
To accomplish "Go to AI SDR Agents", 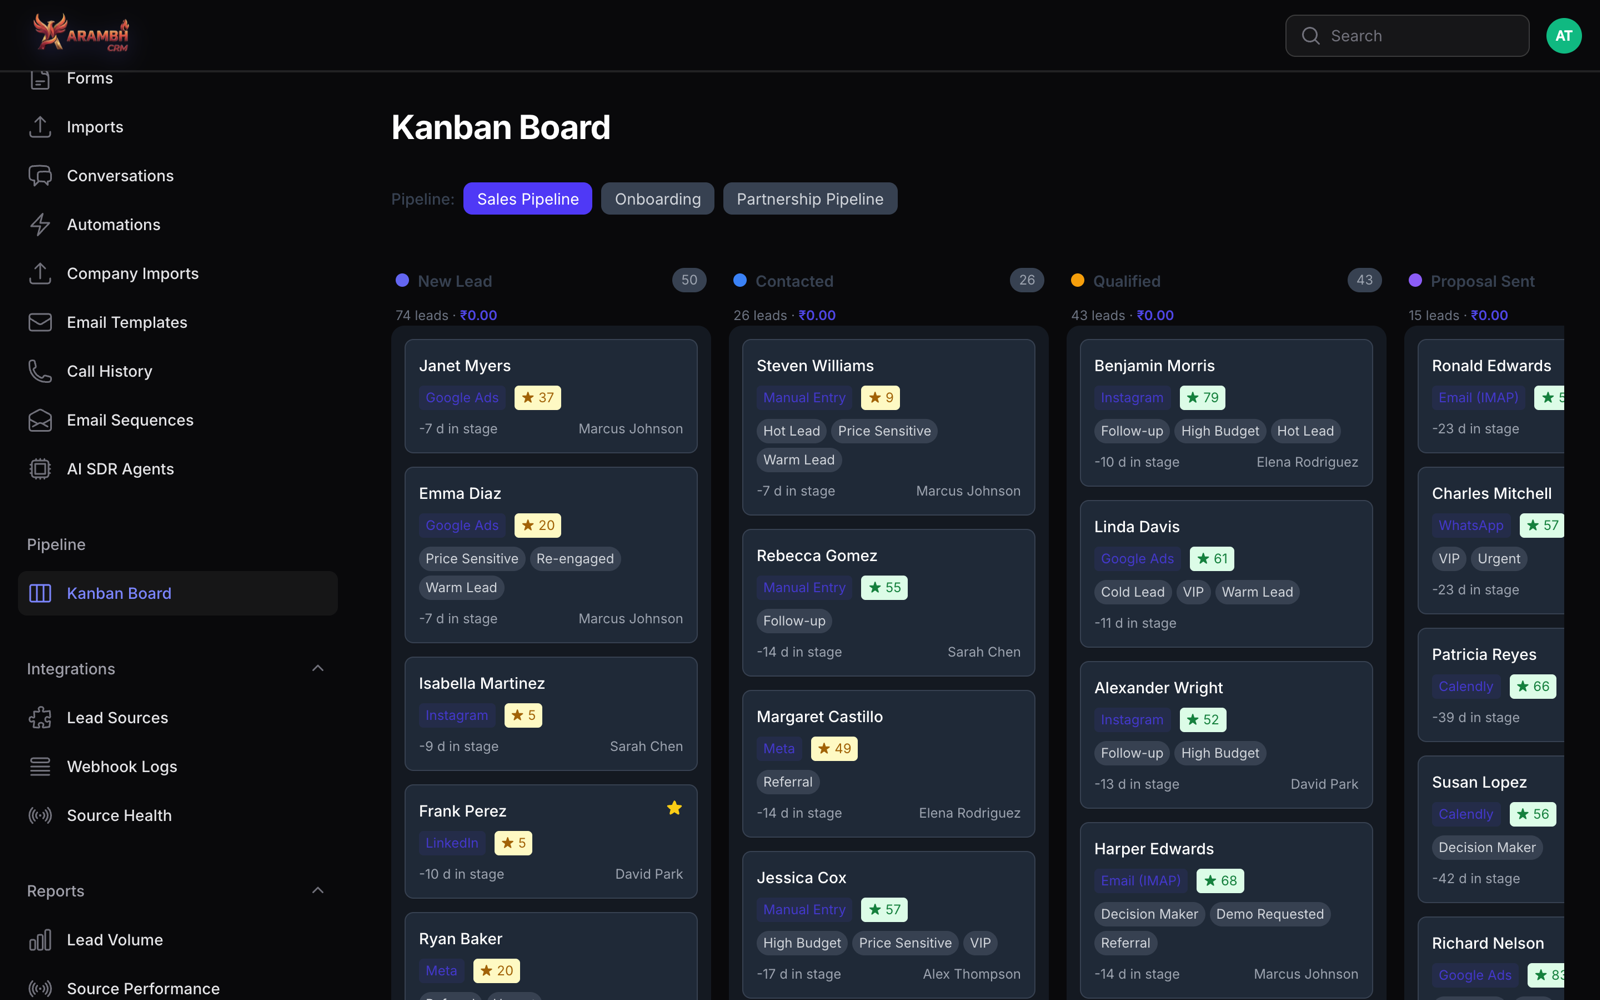I will point(120,469).
